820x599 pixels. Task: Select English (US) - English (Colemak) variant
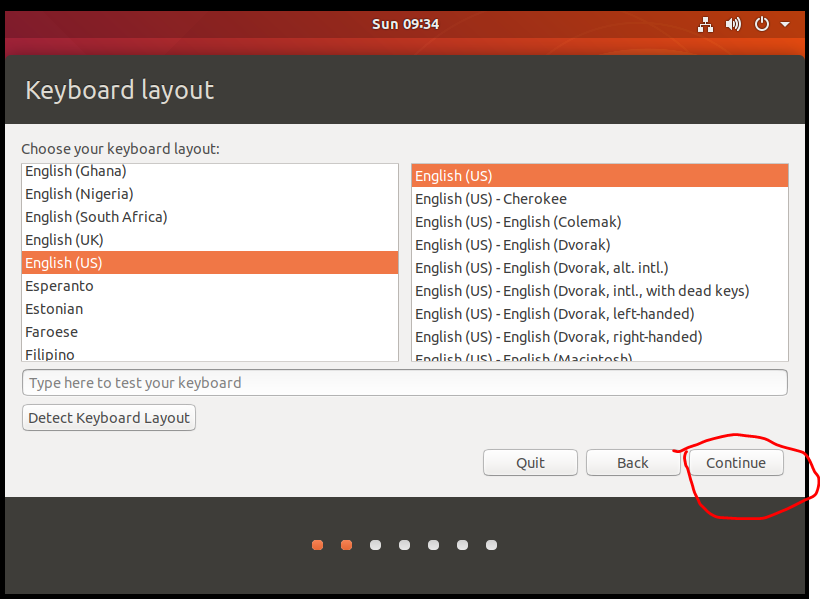[600, 222]
